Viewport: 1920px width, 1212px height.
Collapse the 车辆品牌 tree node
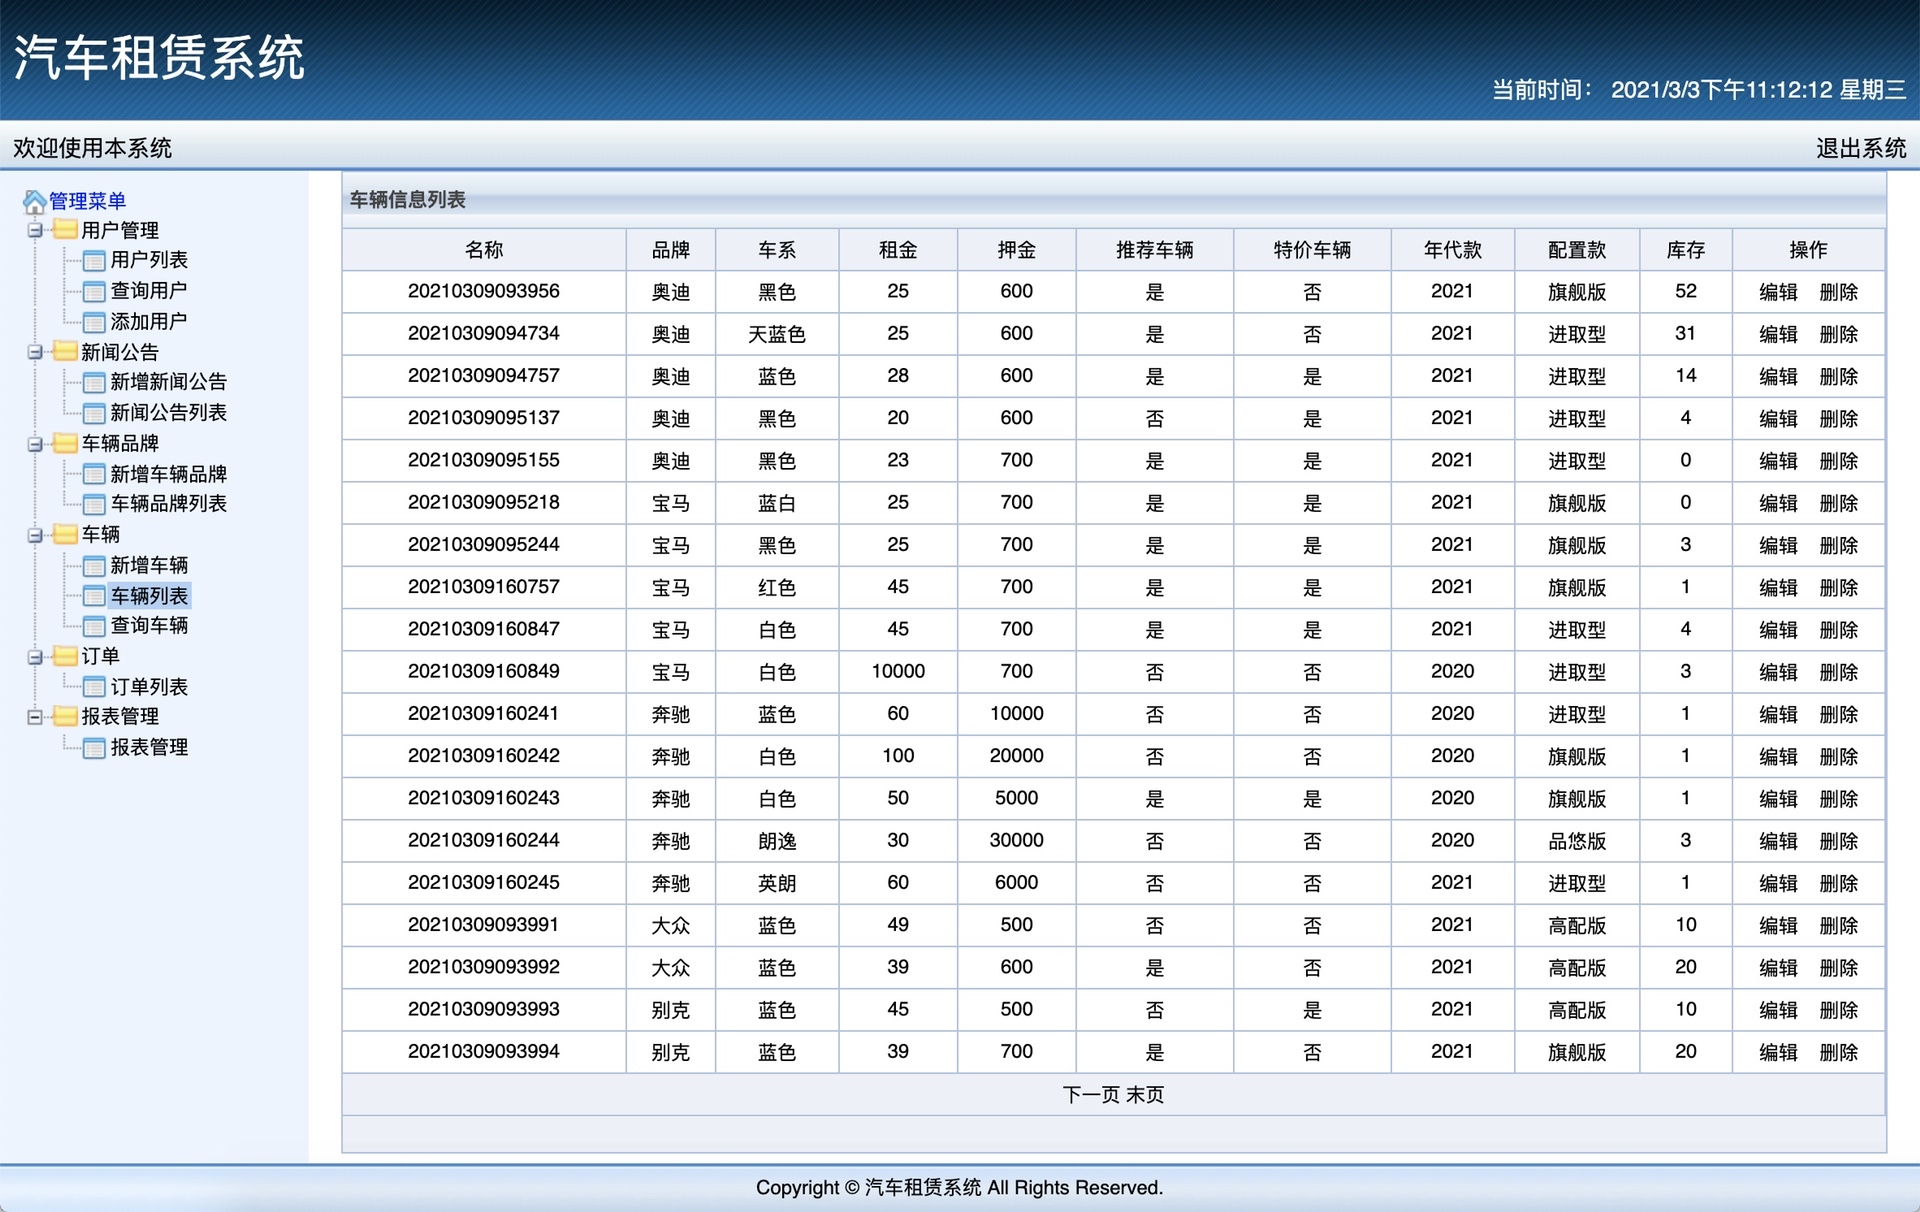tap(35, 444)
